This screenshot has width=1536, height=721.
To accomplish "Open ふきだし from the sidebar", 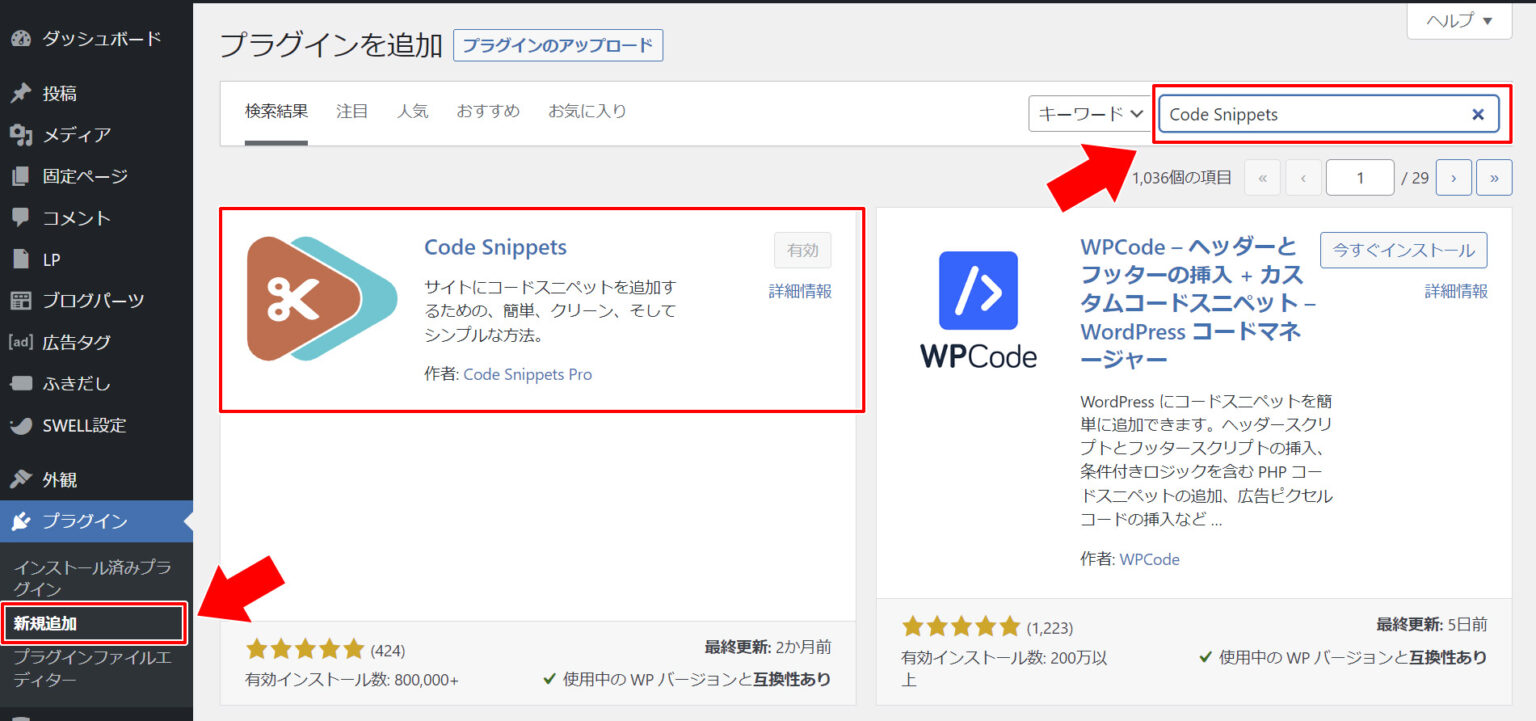I will click(60, 383).
